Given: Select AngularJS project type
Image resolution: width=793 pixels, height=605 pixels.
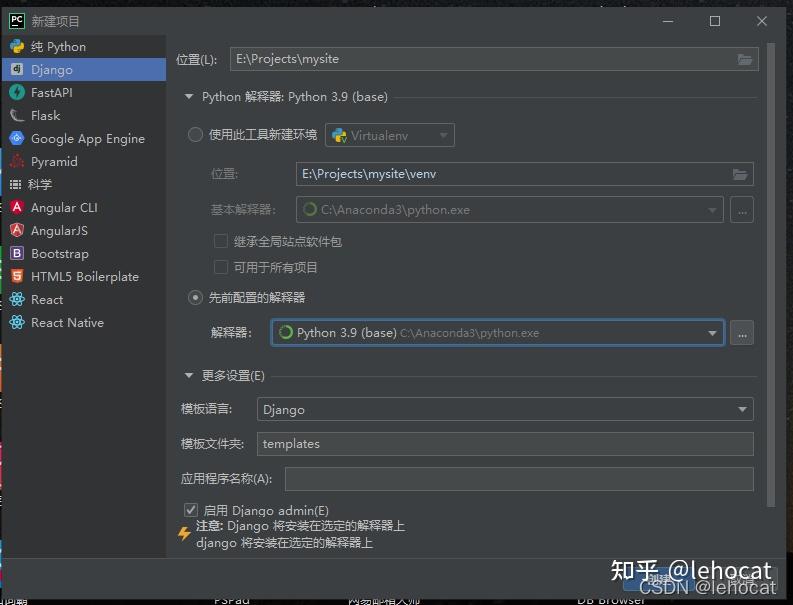Looking at the screenshot, I should 84,230.
